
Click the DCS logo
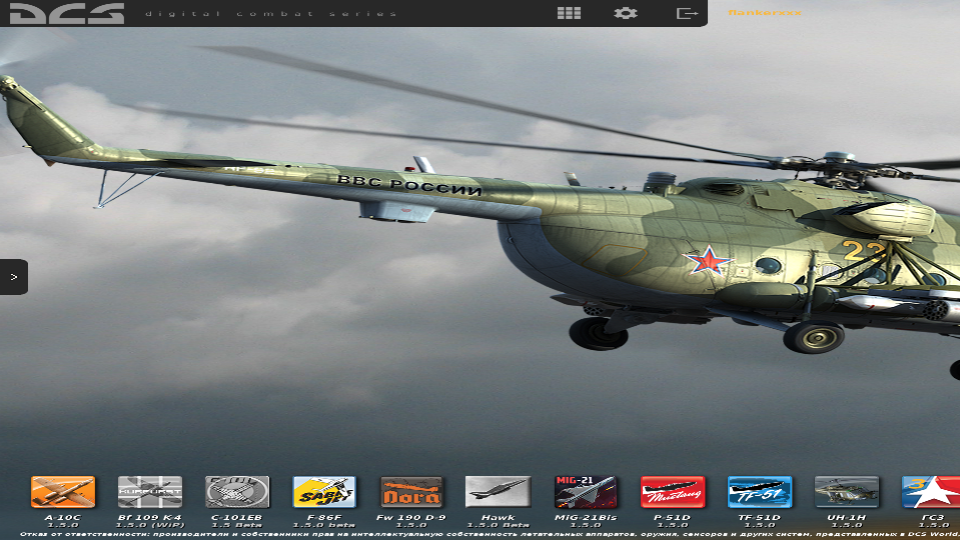pyautogui.click(x=67, y=13)
